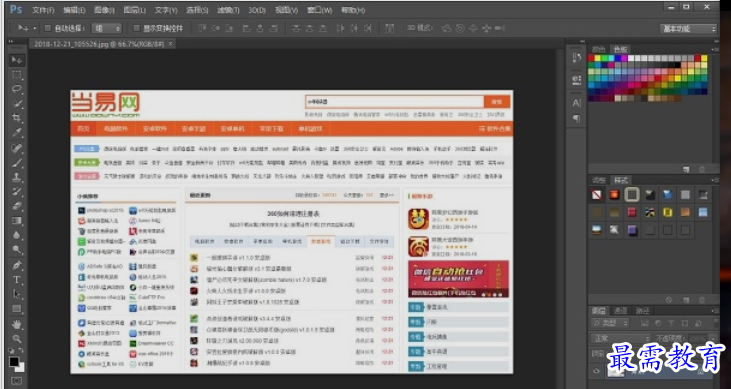The height and width of the screenshot is (389, 731).
Task: Click the type layer filter icon
Action: (671, 323)
